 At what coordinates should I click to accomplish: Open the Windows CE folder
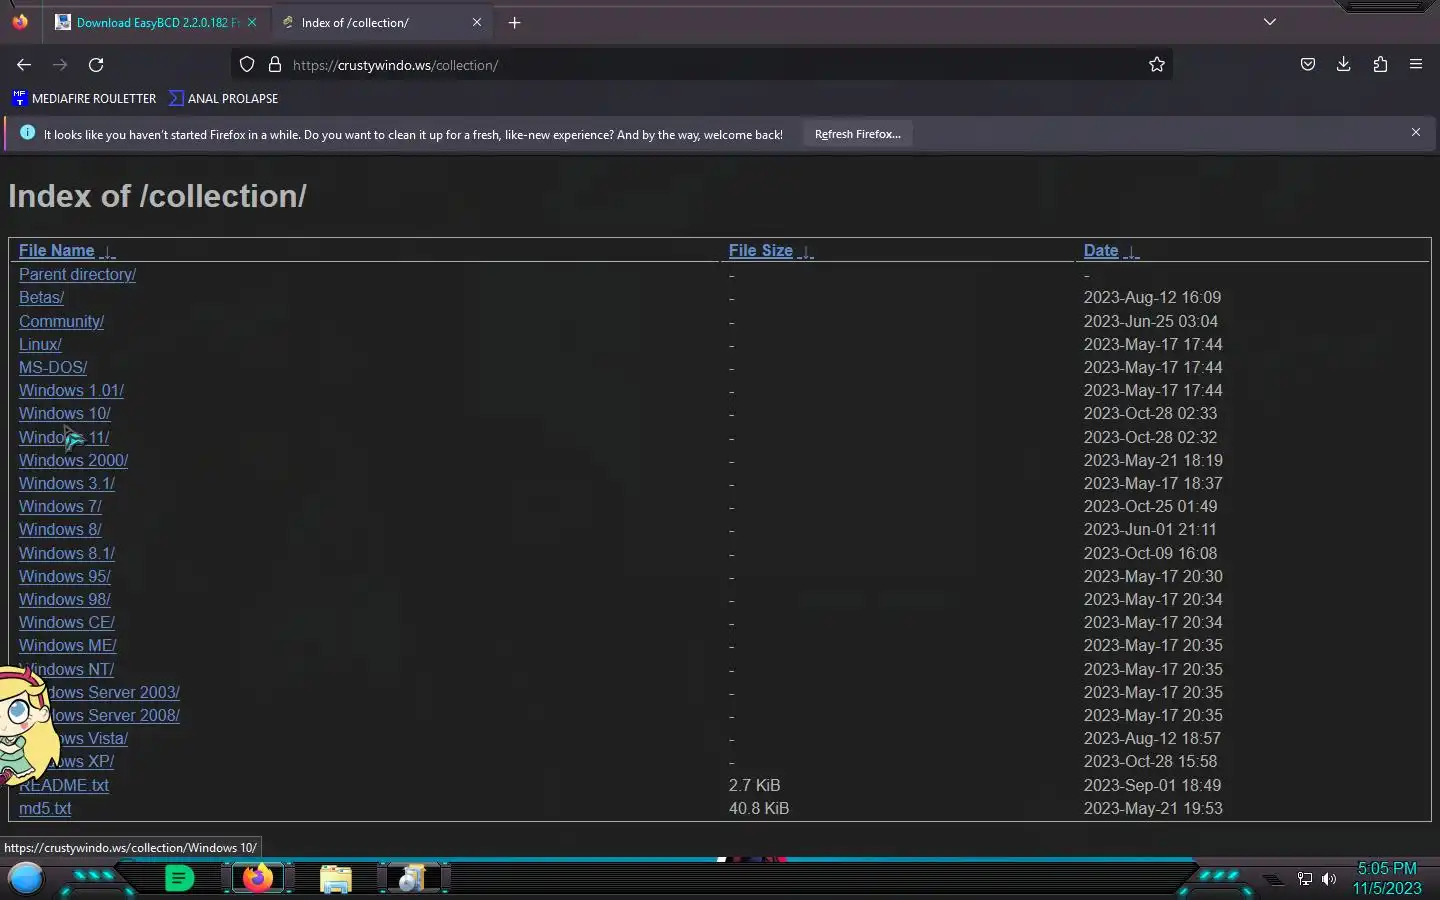coord(67,622)
